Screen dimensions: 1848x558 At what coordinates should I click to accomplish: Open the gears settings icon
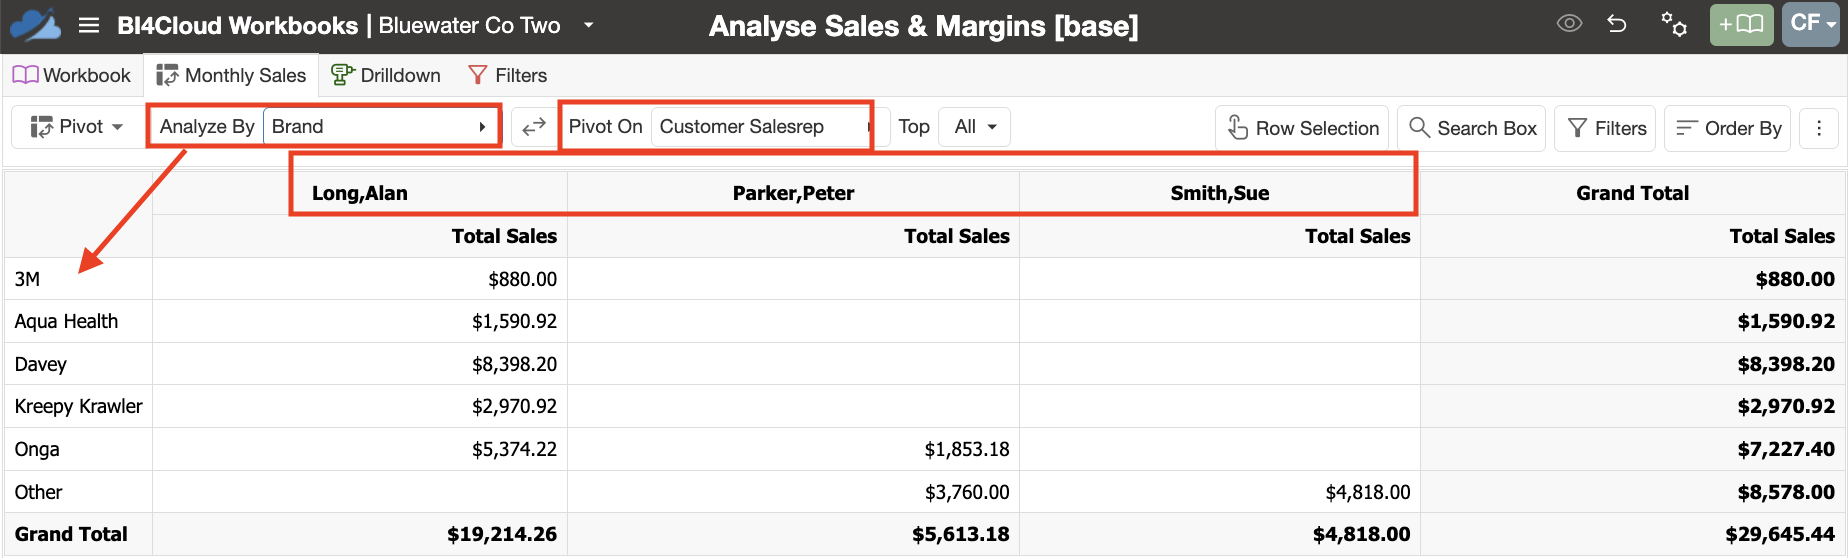click(1673, 24)
